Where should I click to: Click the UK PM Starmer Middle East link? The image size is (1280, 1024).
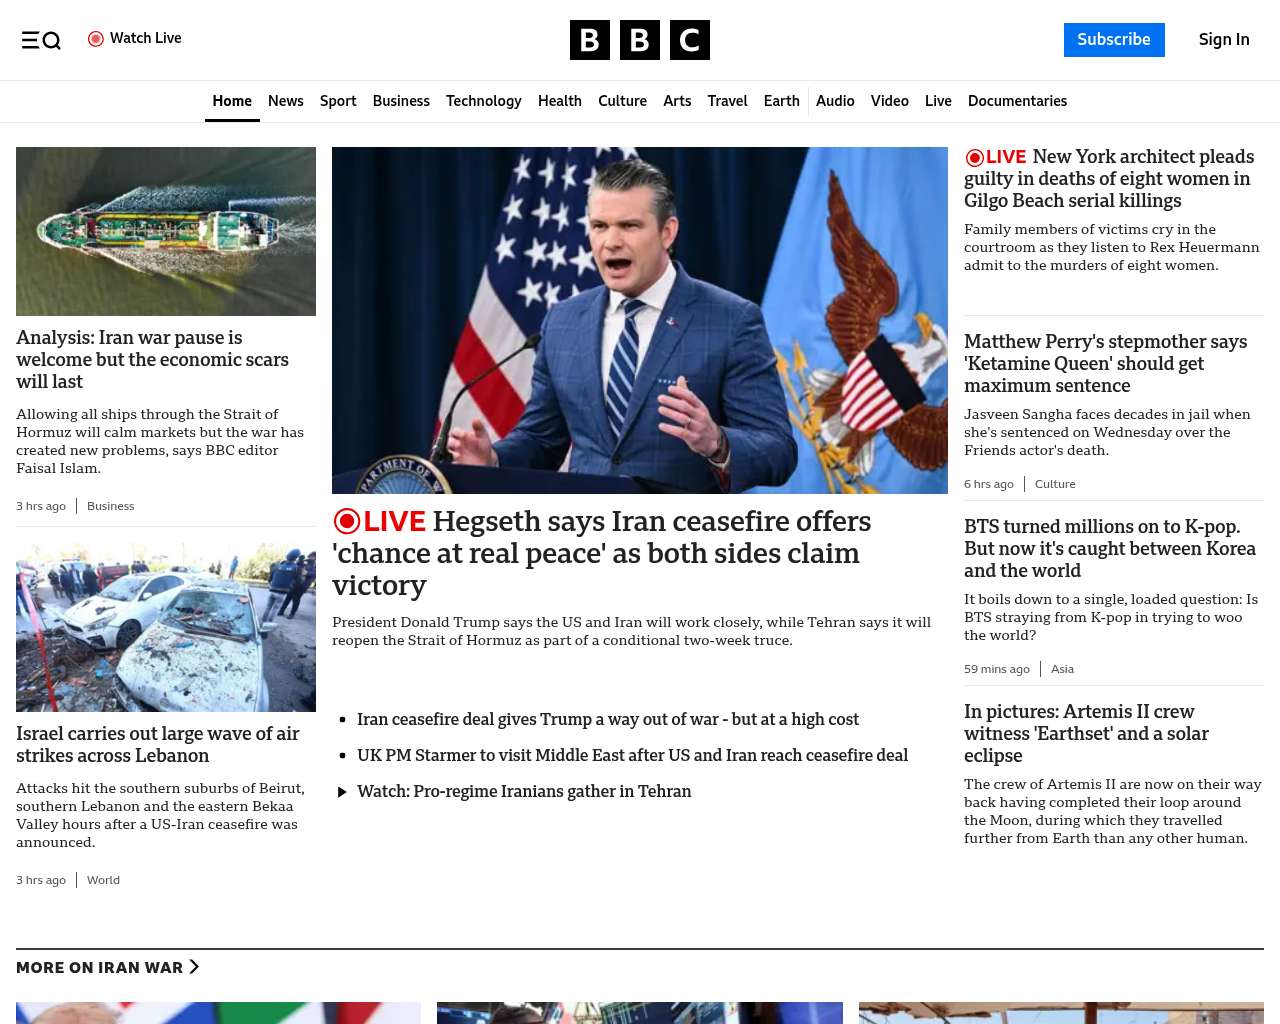pos(632,755)
